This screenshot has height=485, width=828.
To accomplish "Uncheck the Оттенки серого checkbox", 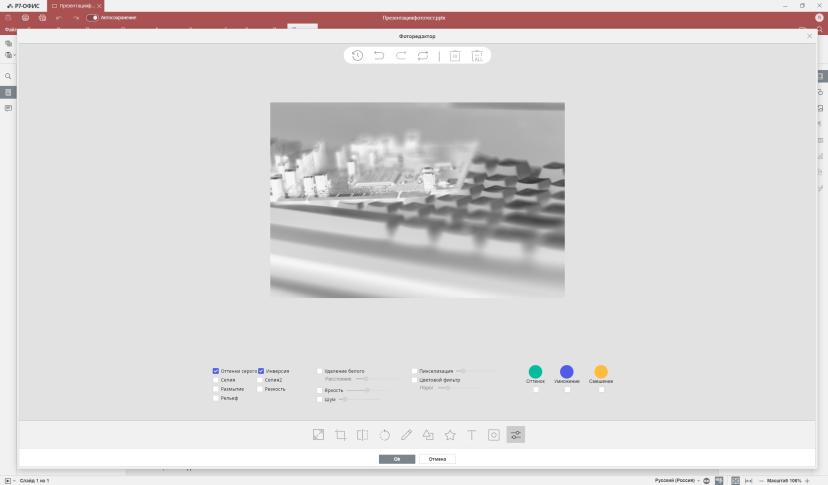I will tap(215, 371).
